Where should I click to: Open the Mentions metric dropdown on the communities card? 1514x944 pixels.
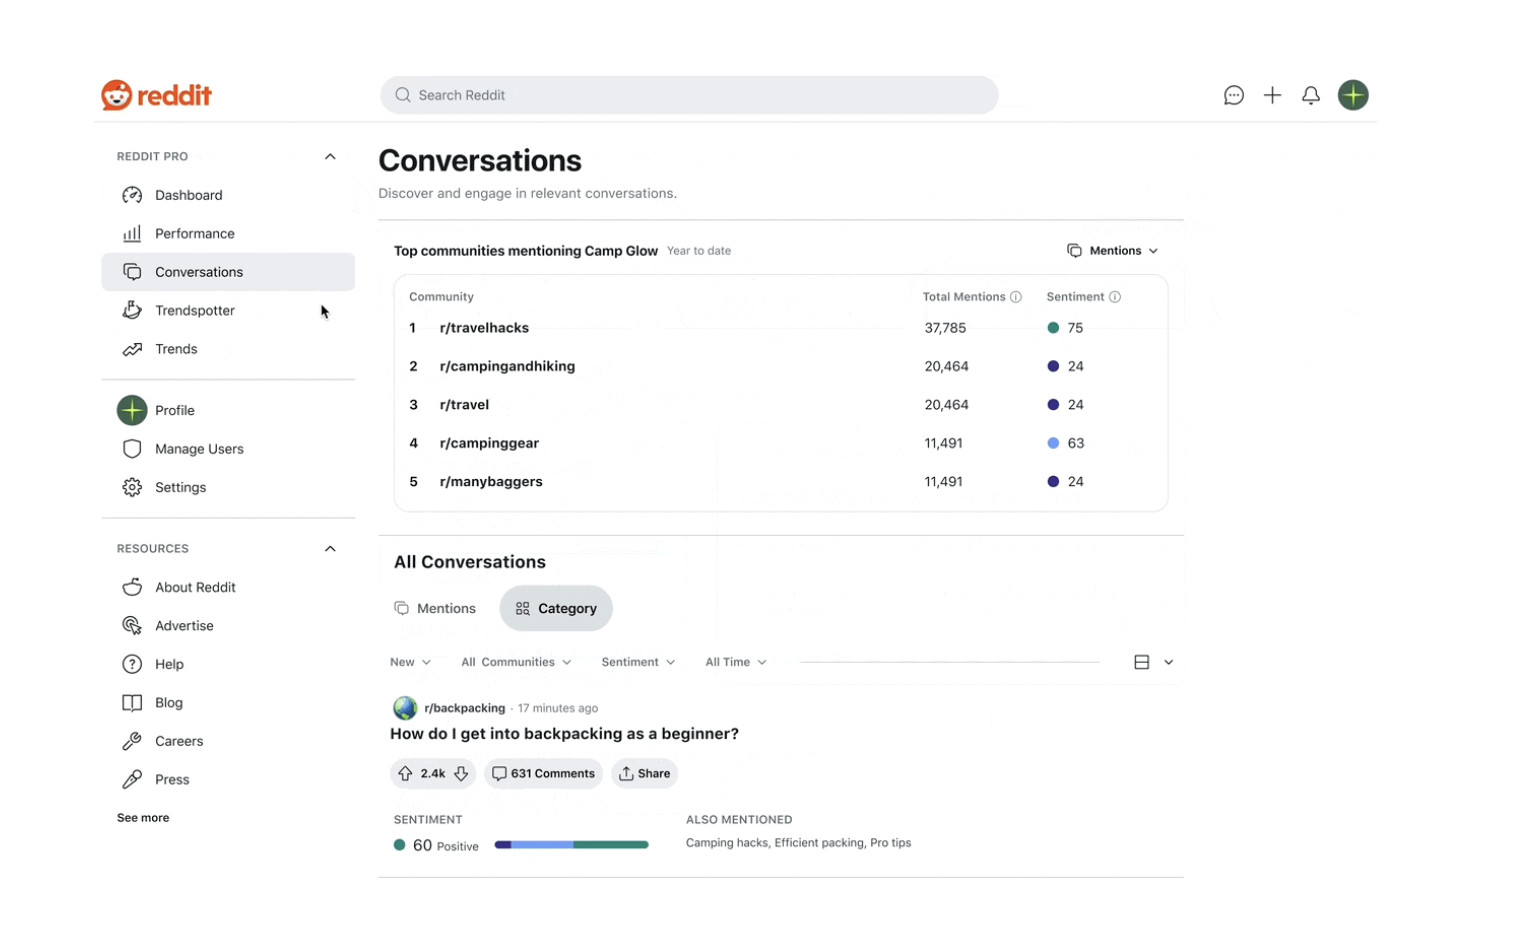click(1111, 250)
